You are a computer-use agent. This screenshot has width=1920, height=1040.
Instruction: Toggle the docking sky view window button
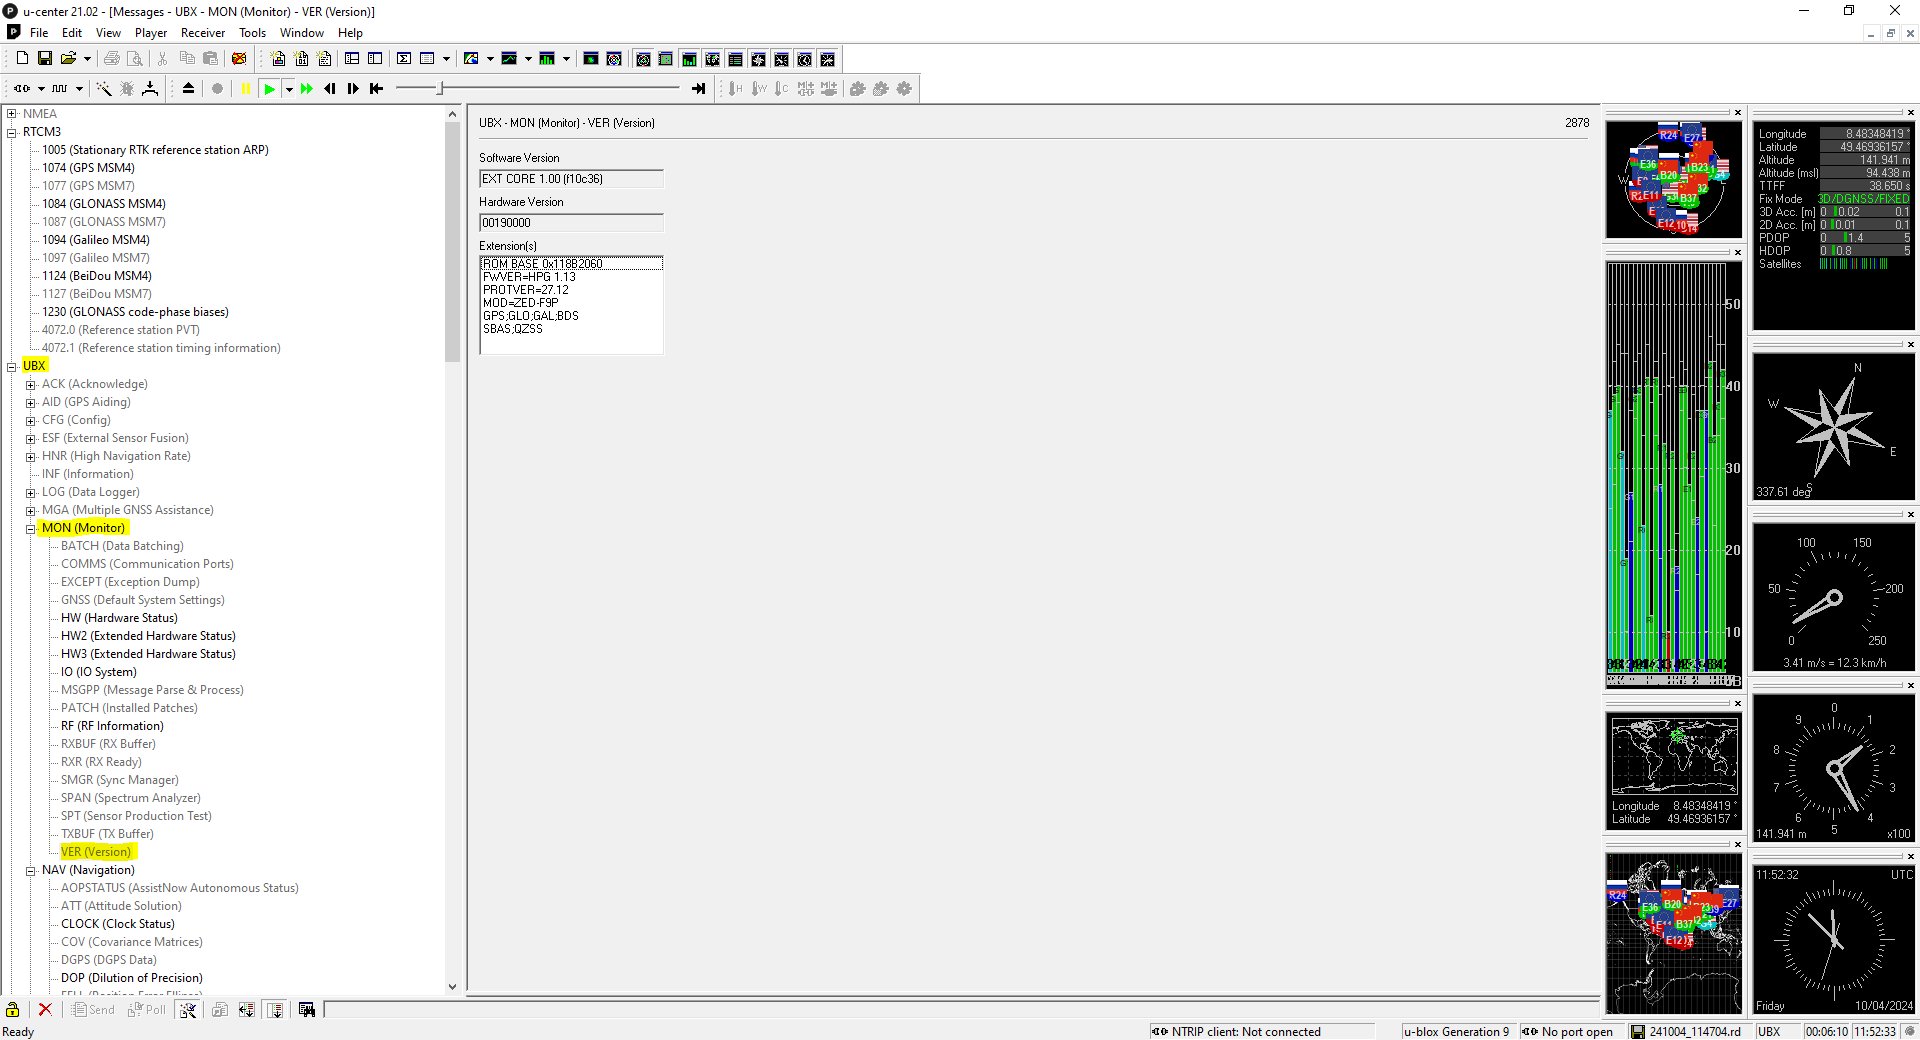643,59
